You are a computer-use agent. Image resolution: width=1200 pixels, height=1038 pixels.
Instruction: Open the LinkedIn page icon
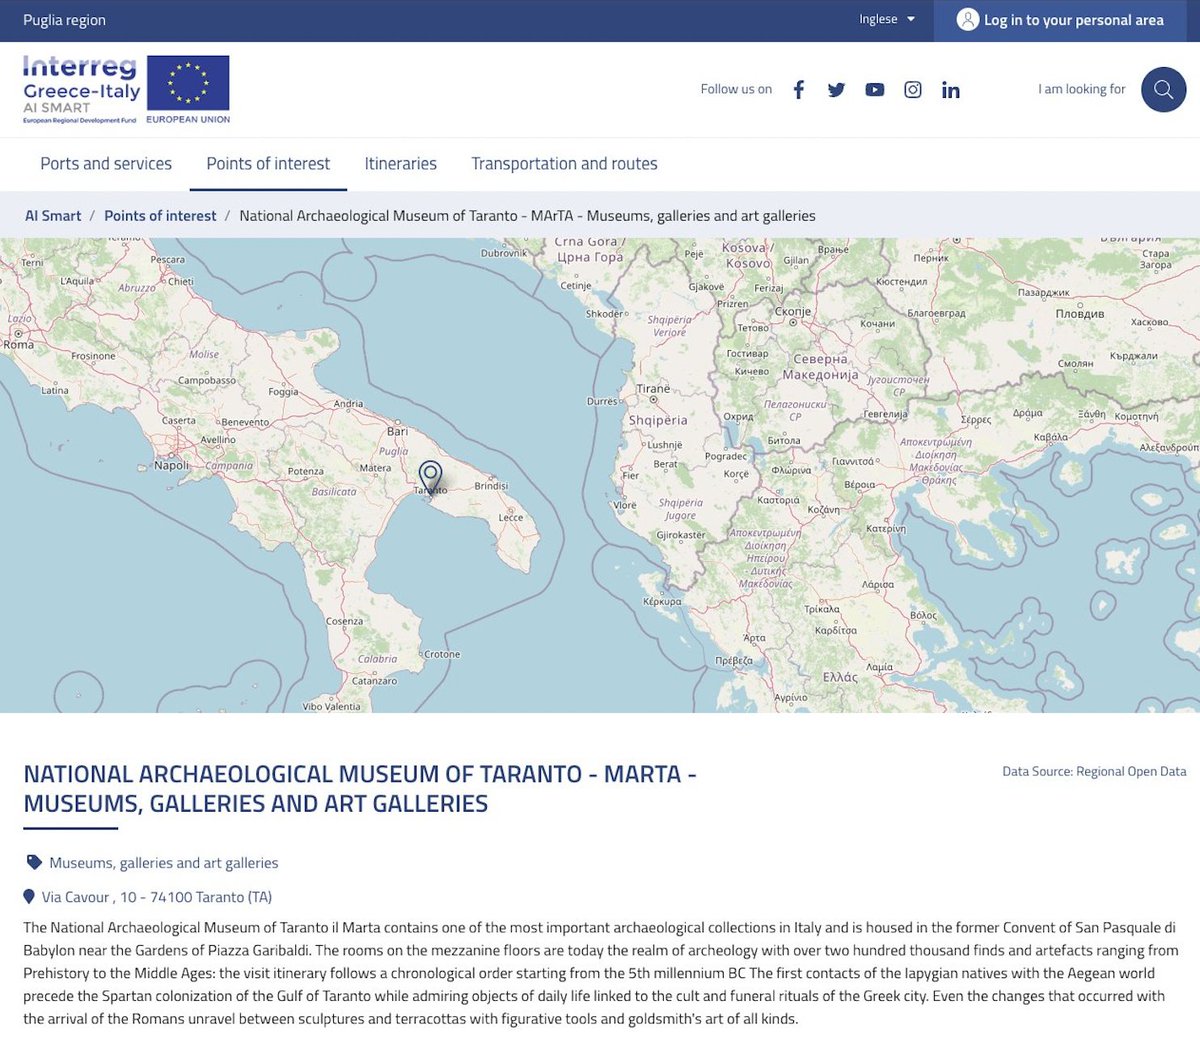[x=951, y=90]
